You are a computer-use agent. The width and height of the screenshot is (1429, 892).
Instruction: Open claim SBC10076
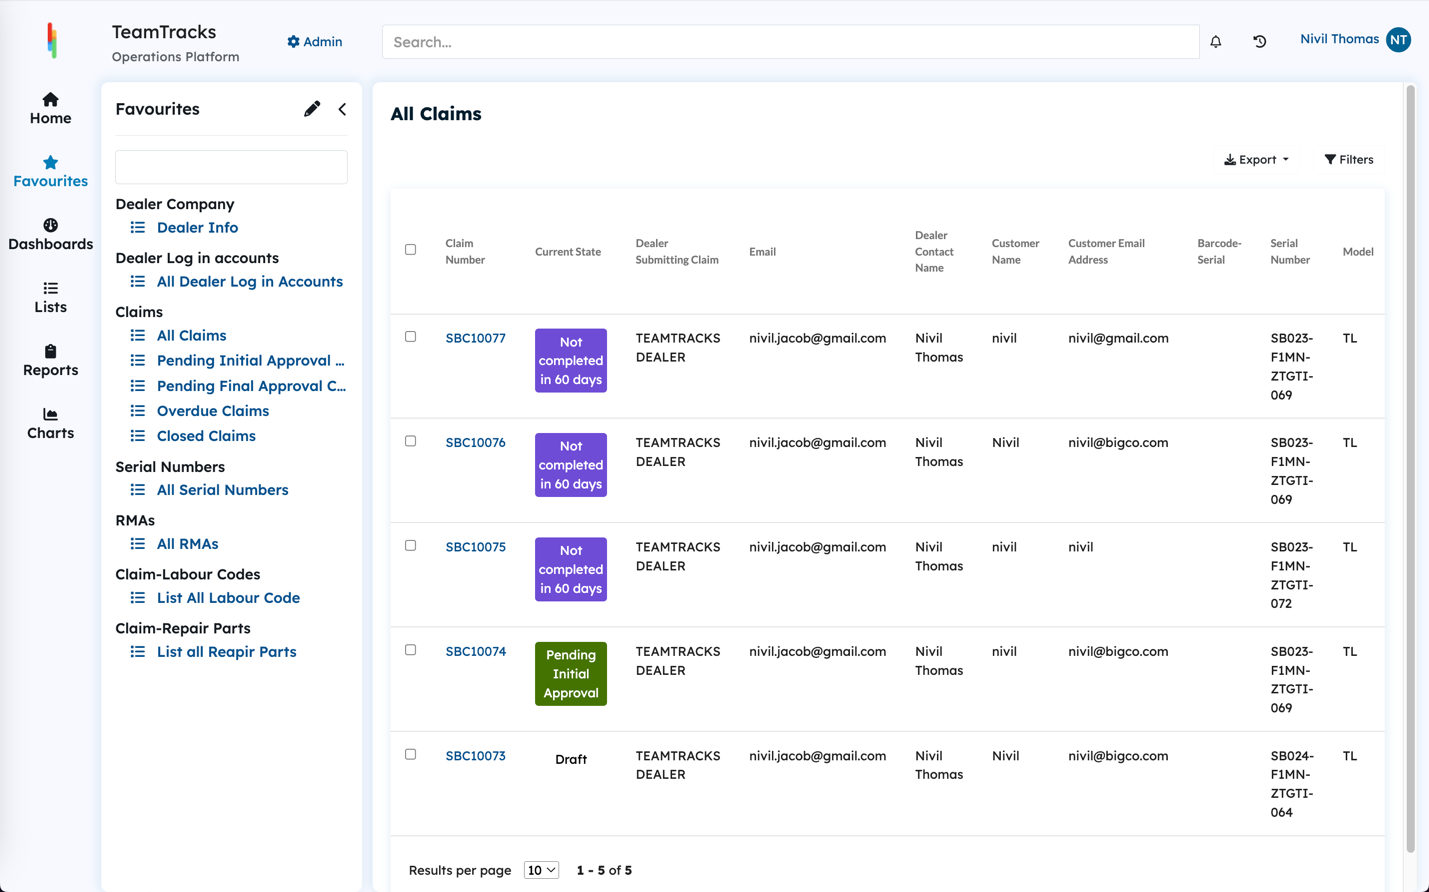475,443
